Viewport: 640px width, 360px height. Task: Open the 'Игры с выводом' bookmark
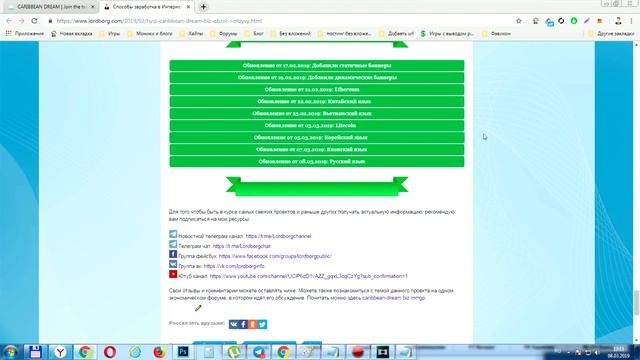pos(447,33)
